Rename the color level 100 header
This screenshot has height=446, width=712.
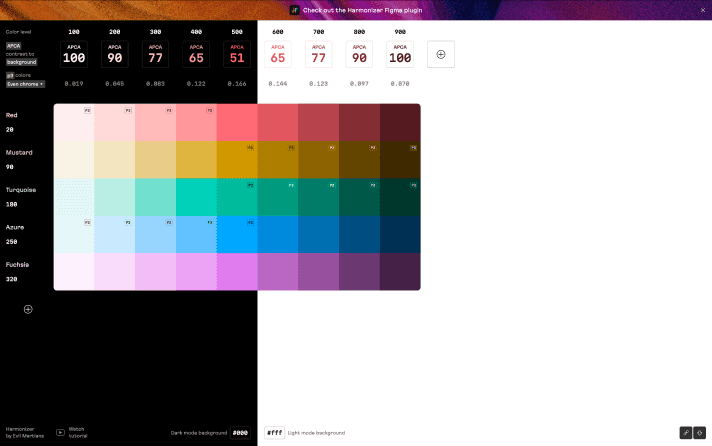(x=74, y=32)
